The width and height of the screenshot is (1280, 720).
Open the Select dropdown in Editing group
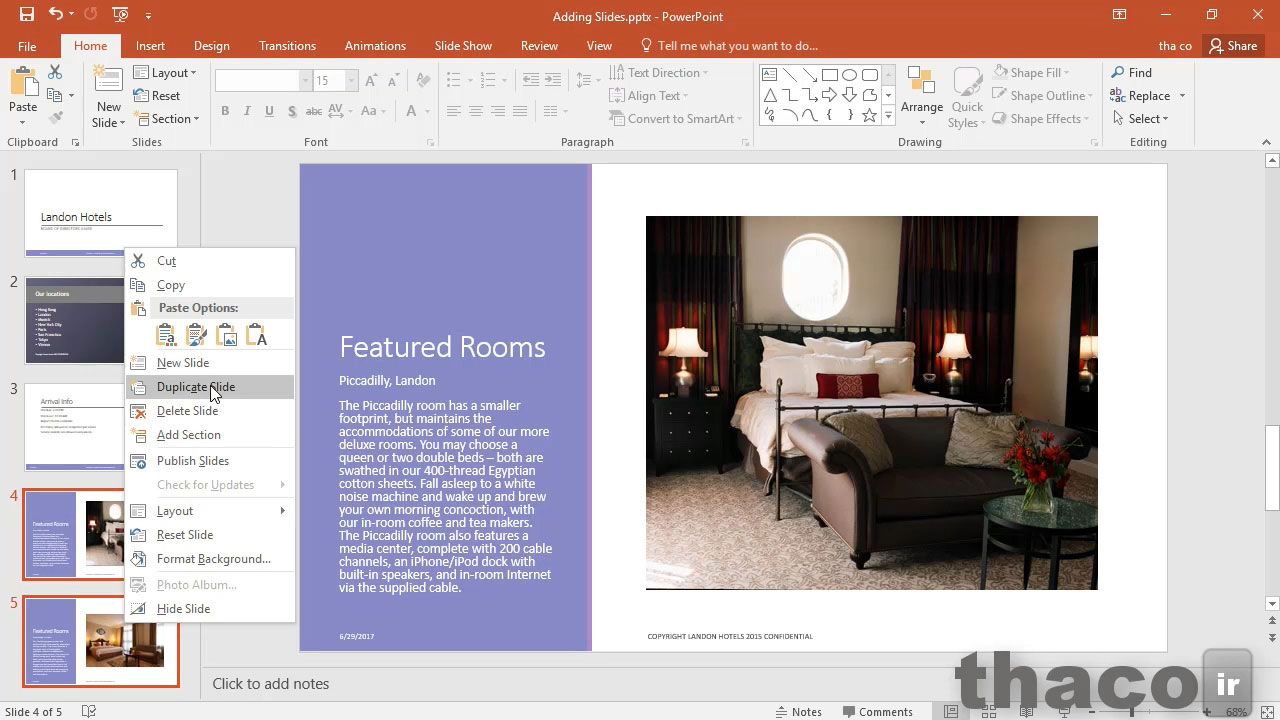click(1140, 118)
